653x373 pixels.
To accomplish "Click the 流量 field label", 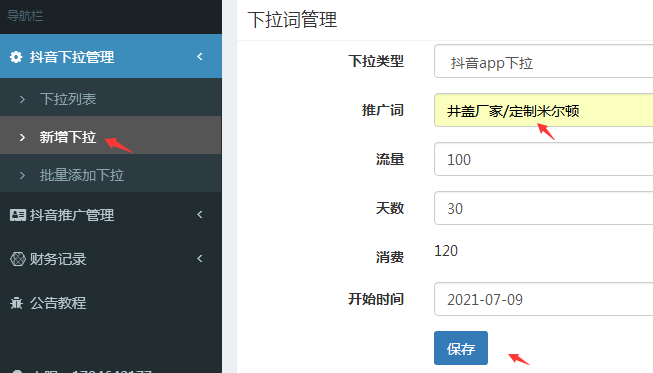I will (390, 159).
